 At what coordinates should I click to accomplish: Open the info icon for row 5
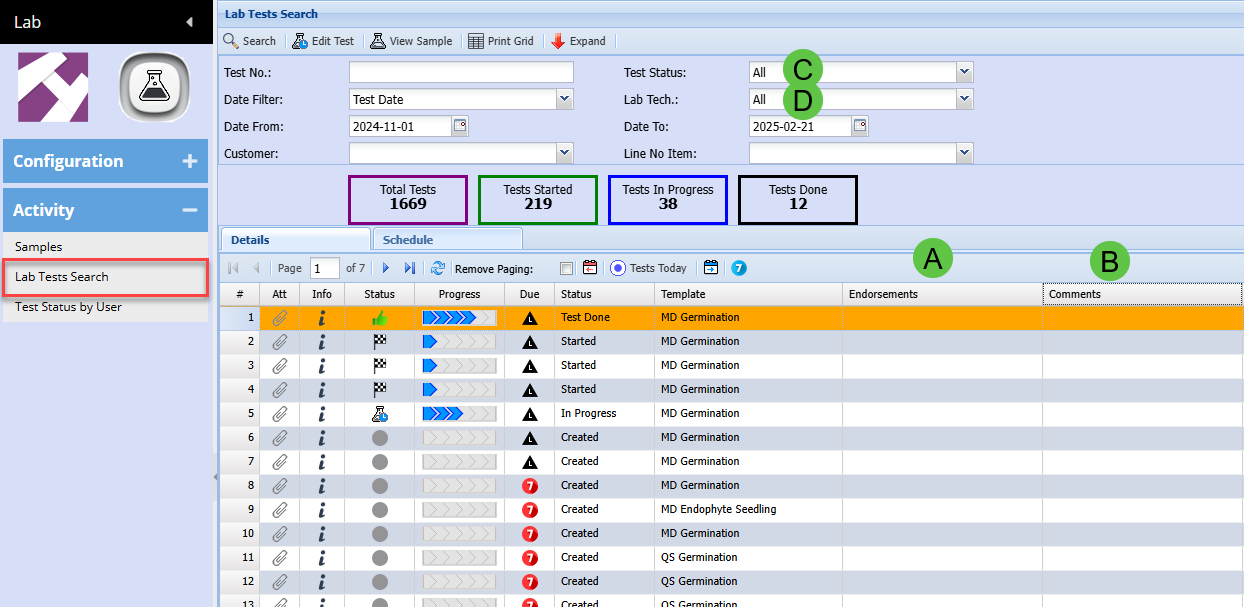[x=321, y=414]
